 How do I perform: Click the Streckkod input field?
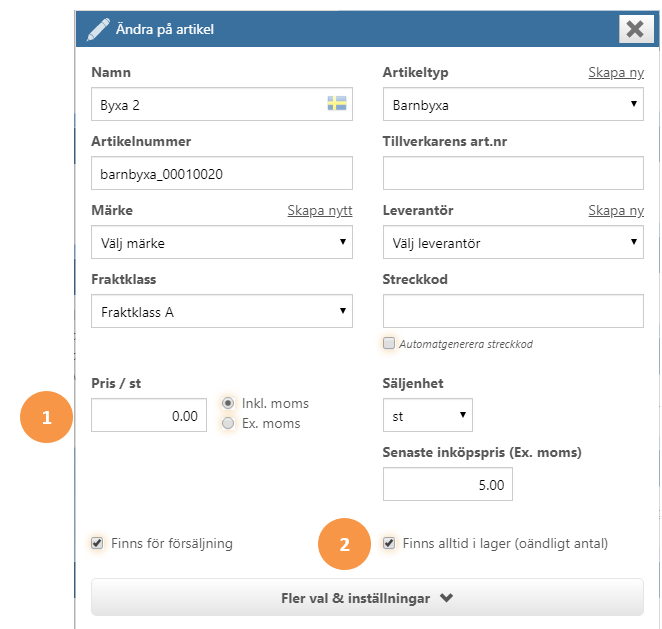(513, 311)
